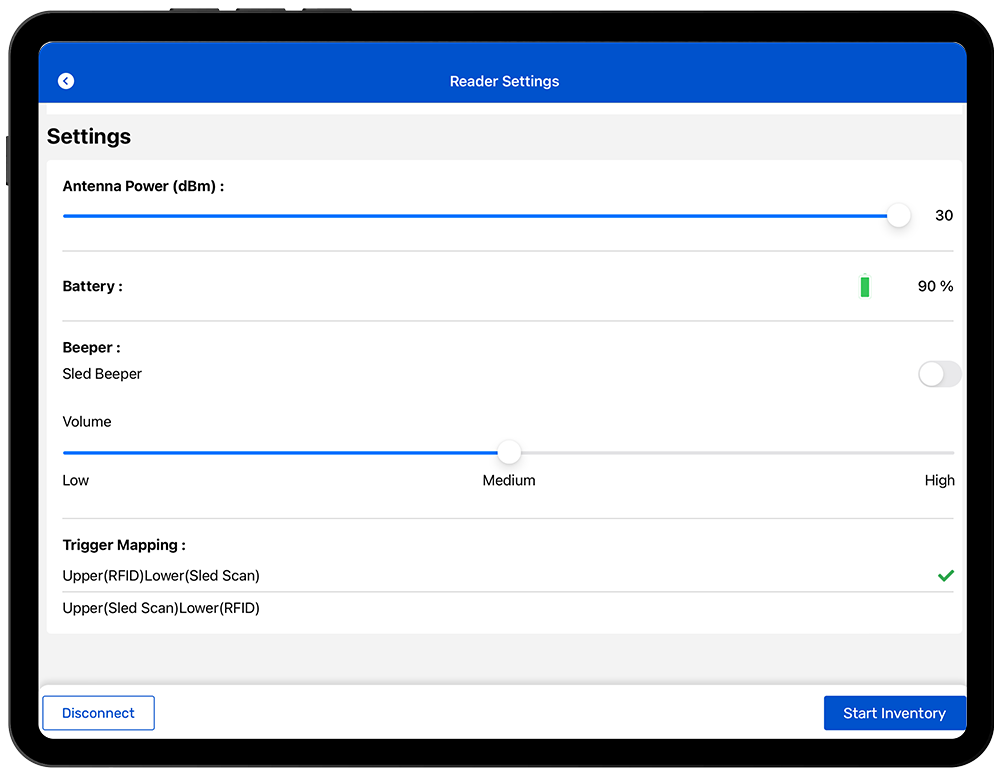Click the Battery row label
The width and height of the screenshot is (1000, 774).
92,287
